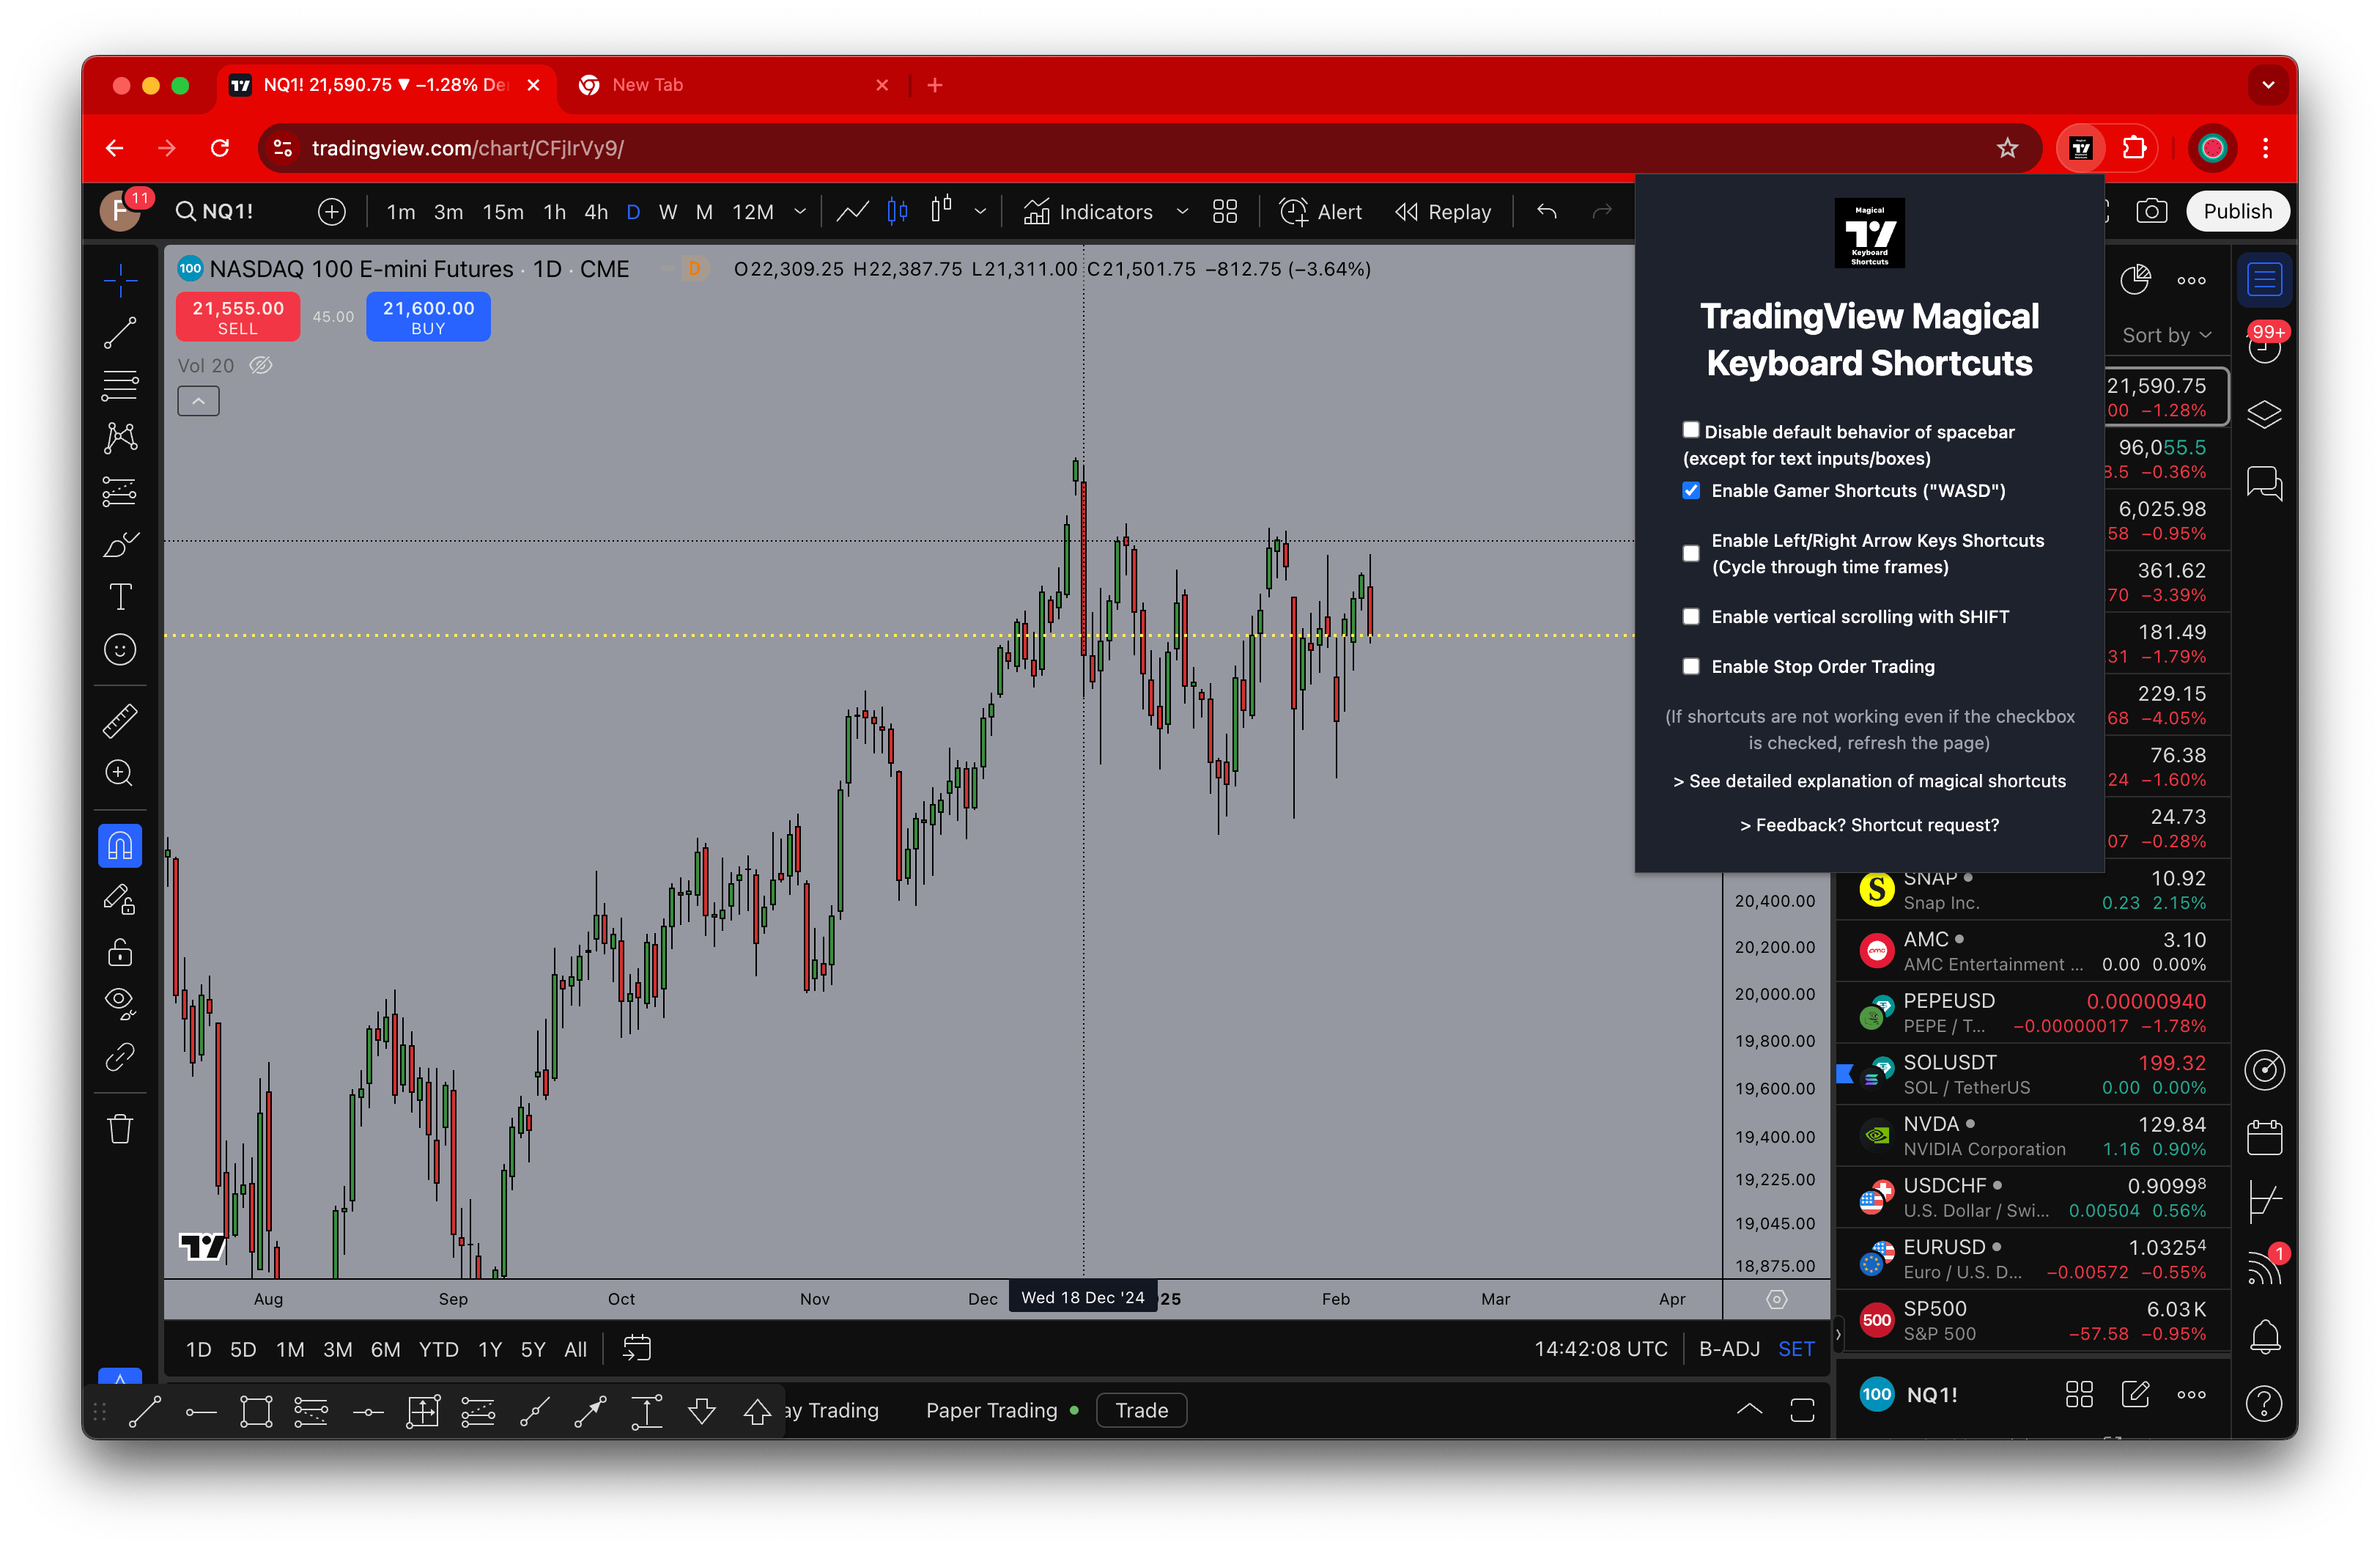Switch to the 15m timeframe
This screenshot has width=2380, height=1548.
click(503, 212)
